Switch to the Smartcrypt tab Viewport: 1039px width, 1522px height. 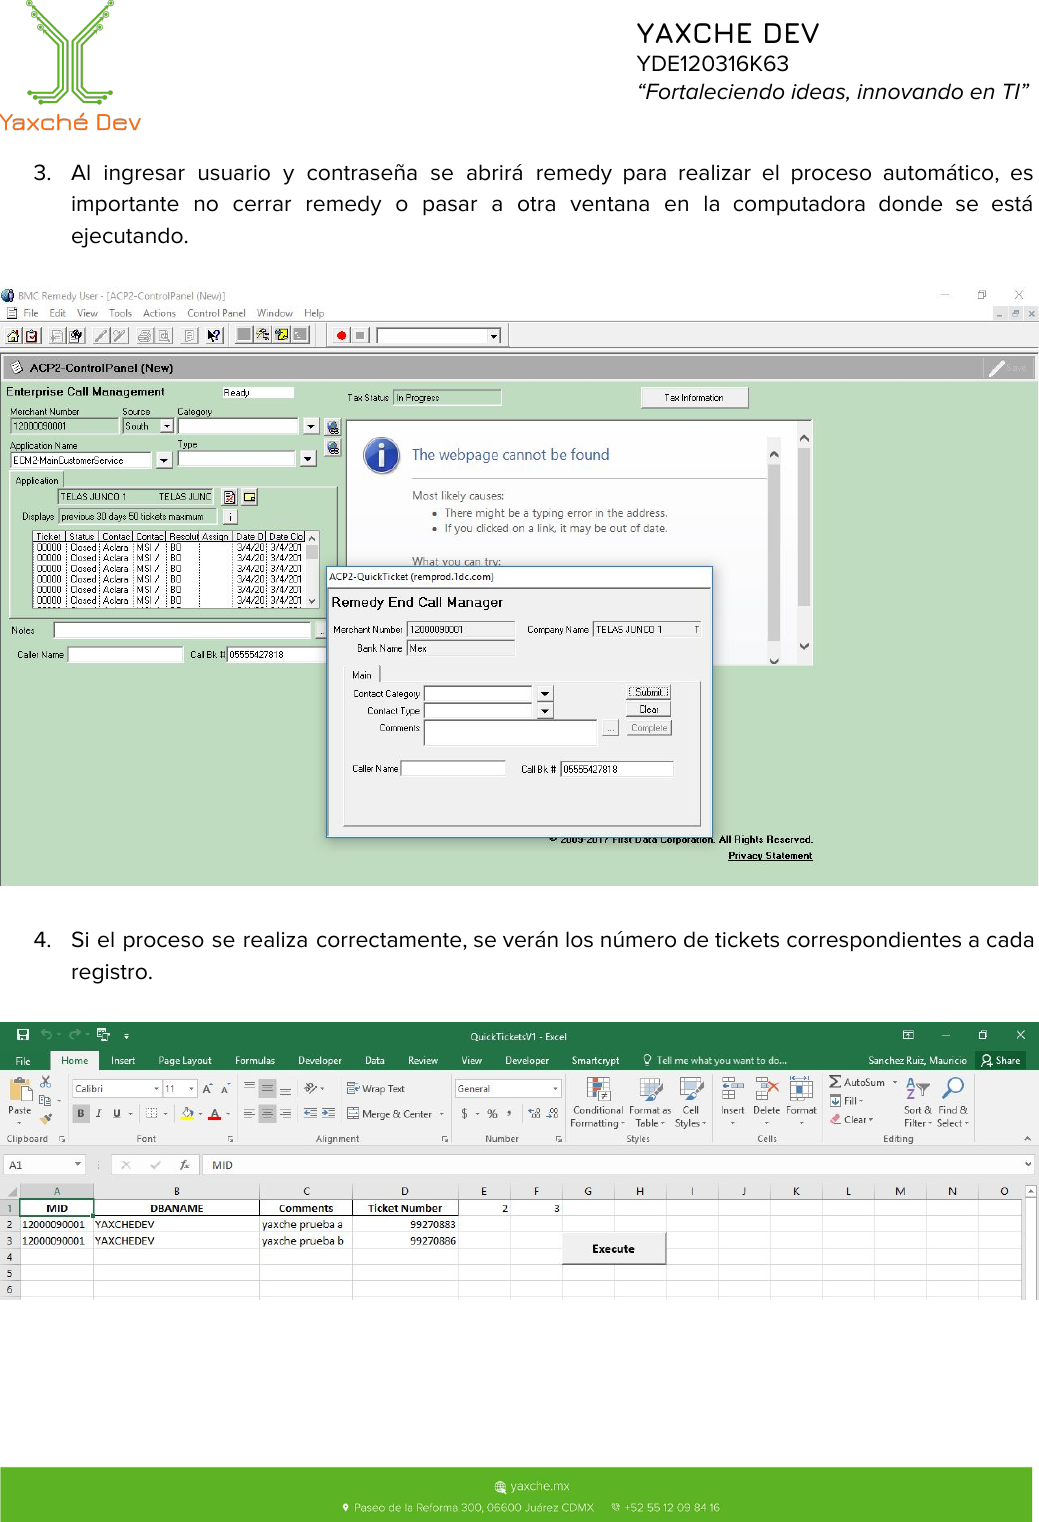click(x=595, y=1060)
